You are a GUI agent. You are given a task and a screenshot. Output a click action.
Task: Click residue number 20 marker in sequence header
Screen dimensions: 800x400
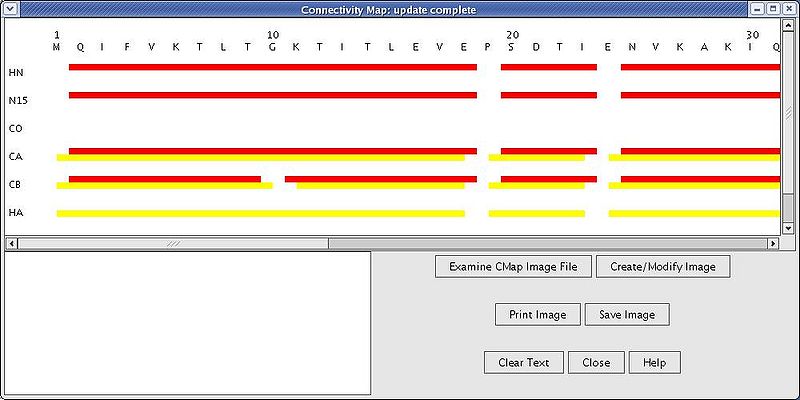pyautogui.click(x=512, y=34)
